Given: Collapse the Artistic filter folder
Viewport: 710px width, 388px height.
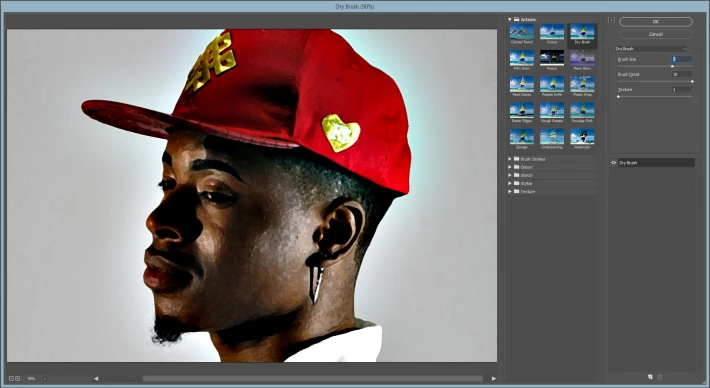Looking at the screenshot, I should (509, 19).
